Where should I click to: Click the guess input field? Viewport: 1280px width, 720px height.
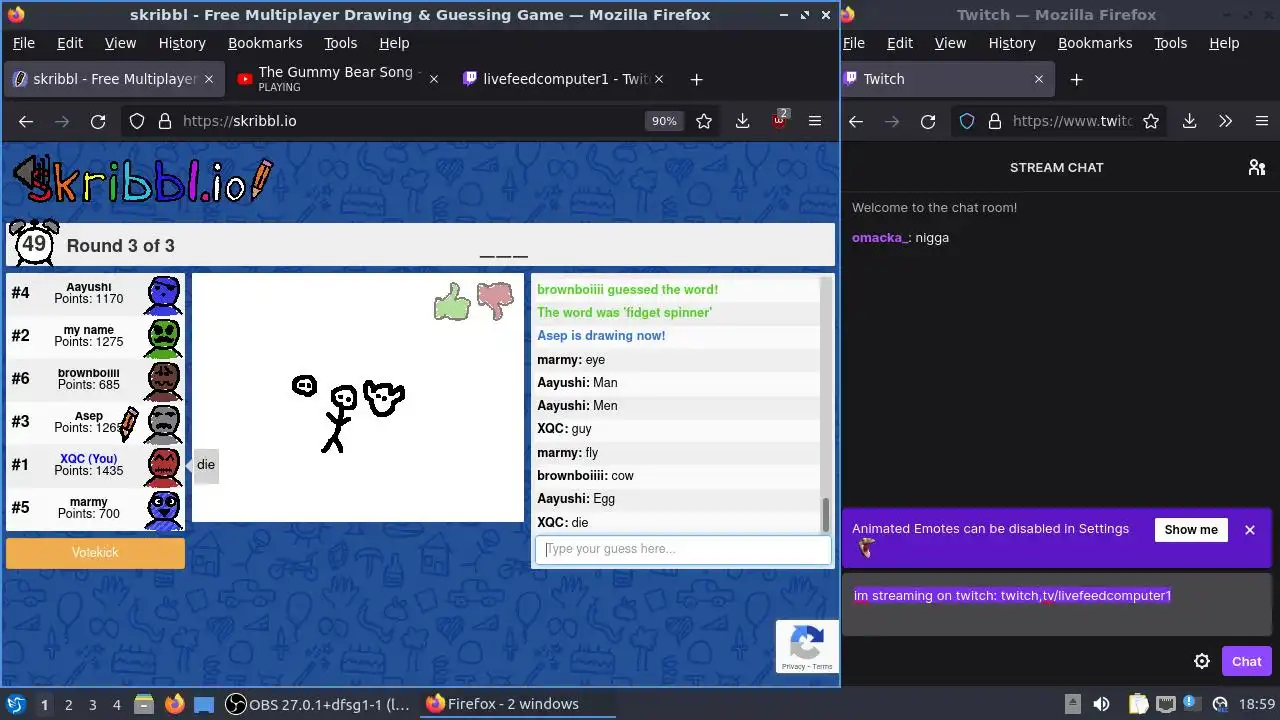pyautogui.click(x=683, y=549)
